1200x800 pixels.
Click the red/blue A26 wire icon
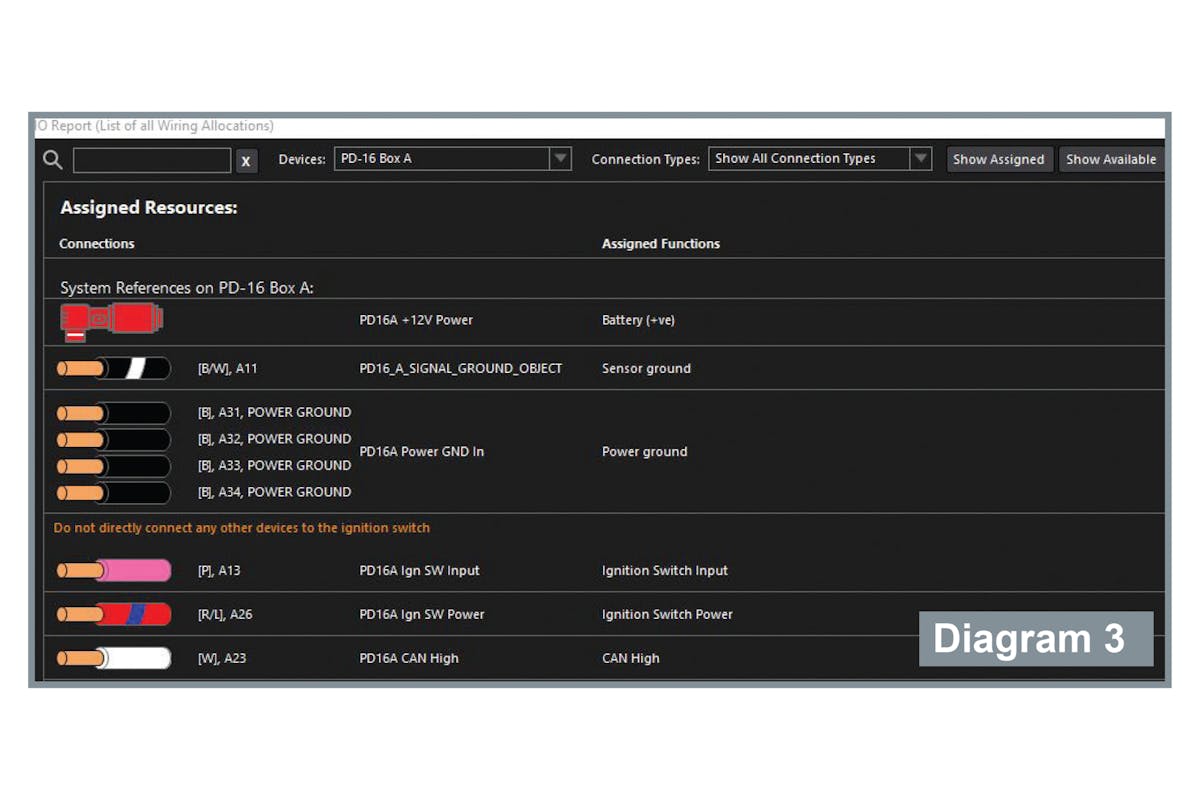point(113,615)
